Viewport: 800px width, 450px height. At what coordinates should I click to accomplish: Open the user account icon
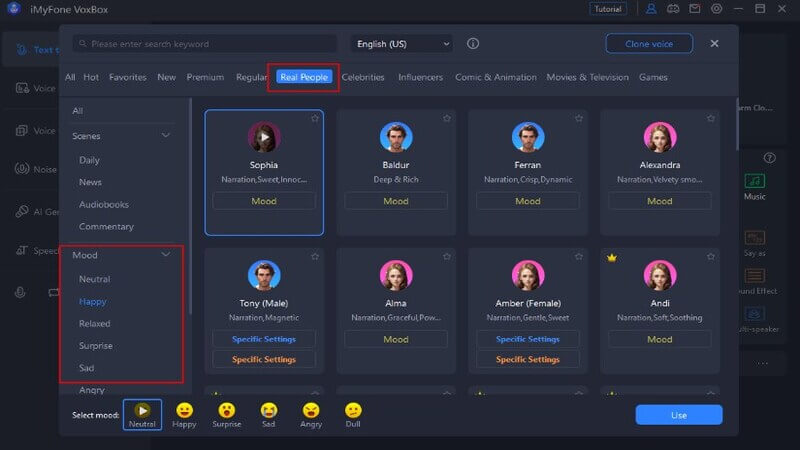click(x=651, y=9)
